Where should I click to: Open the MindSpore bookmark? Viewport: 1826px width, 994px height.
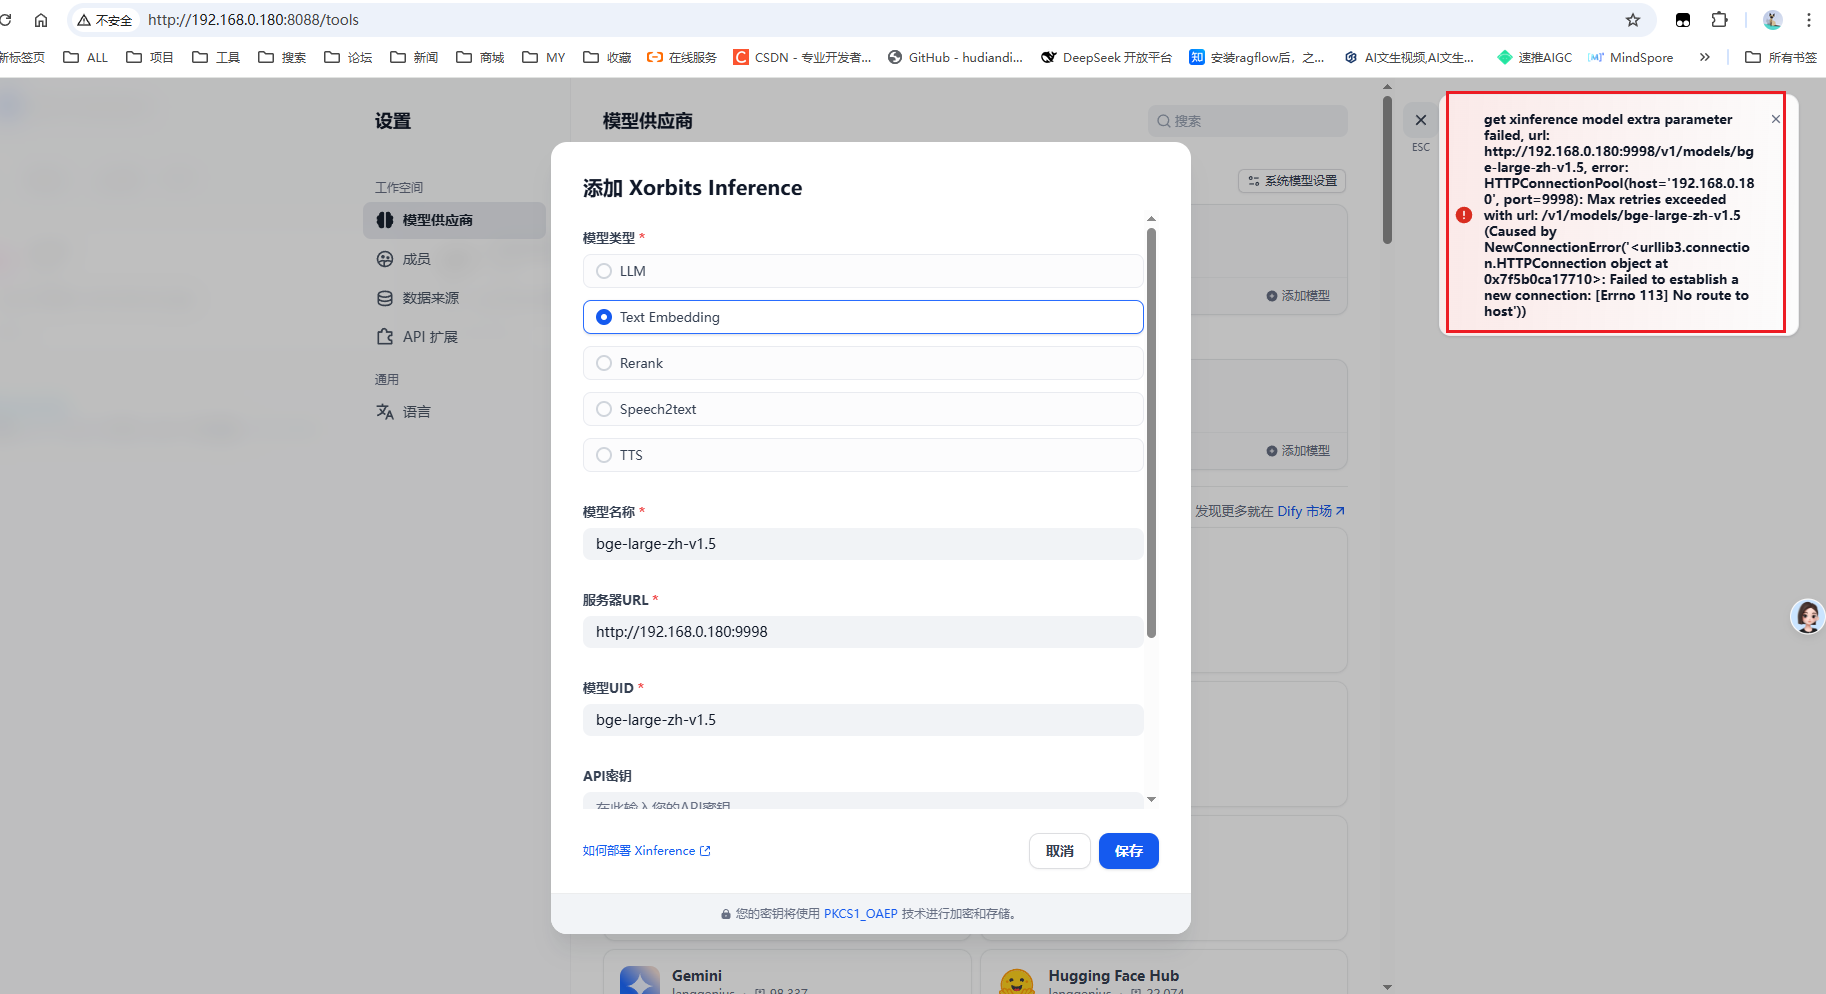(1631, 58)
